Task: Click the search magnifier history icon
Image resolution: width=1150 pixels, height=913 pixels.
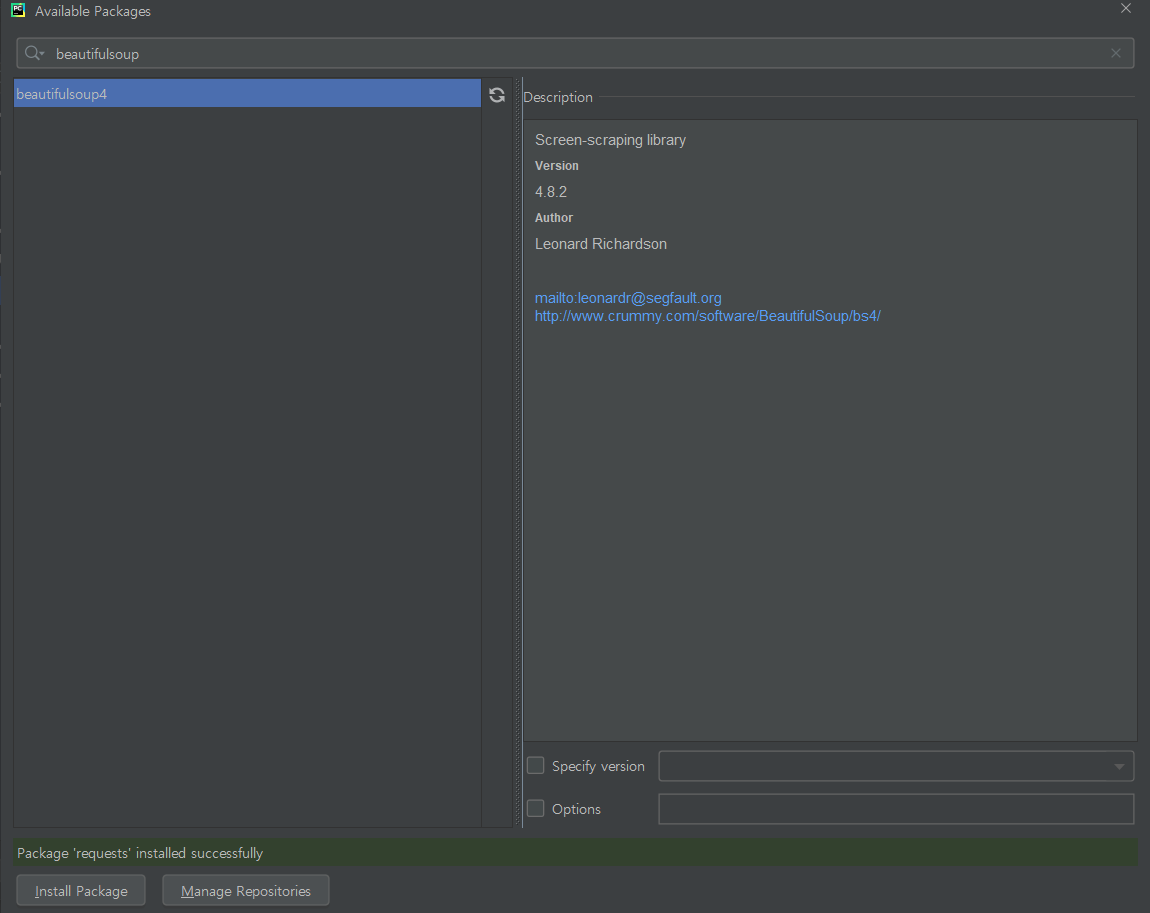Action: coord(34,54)
